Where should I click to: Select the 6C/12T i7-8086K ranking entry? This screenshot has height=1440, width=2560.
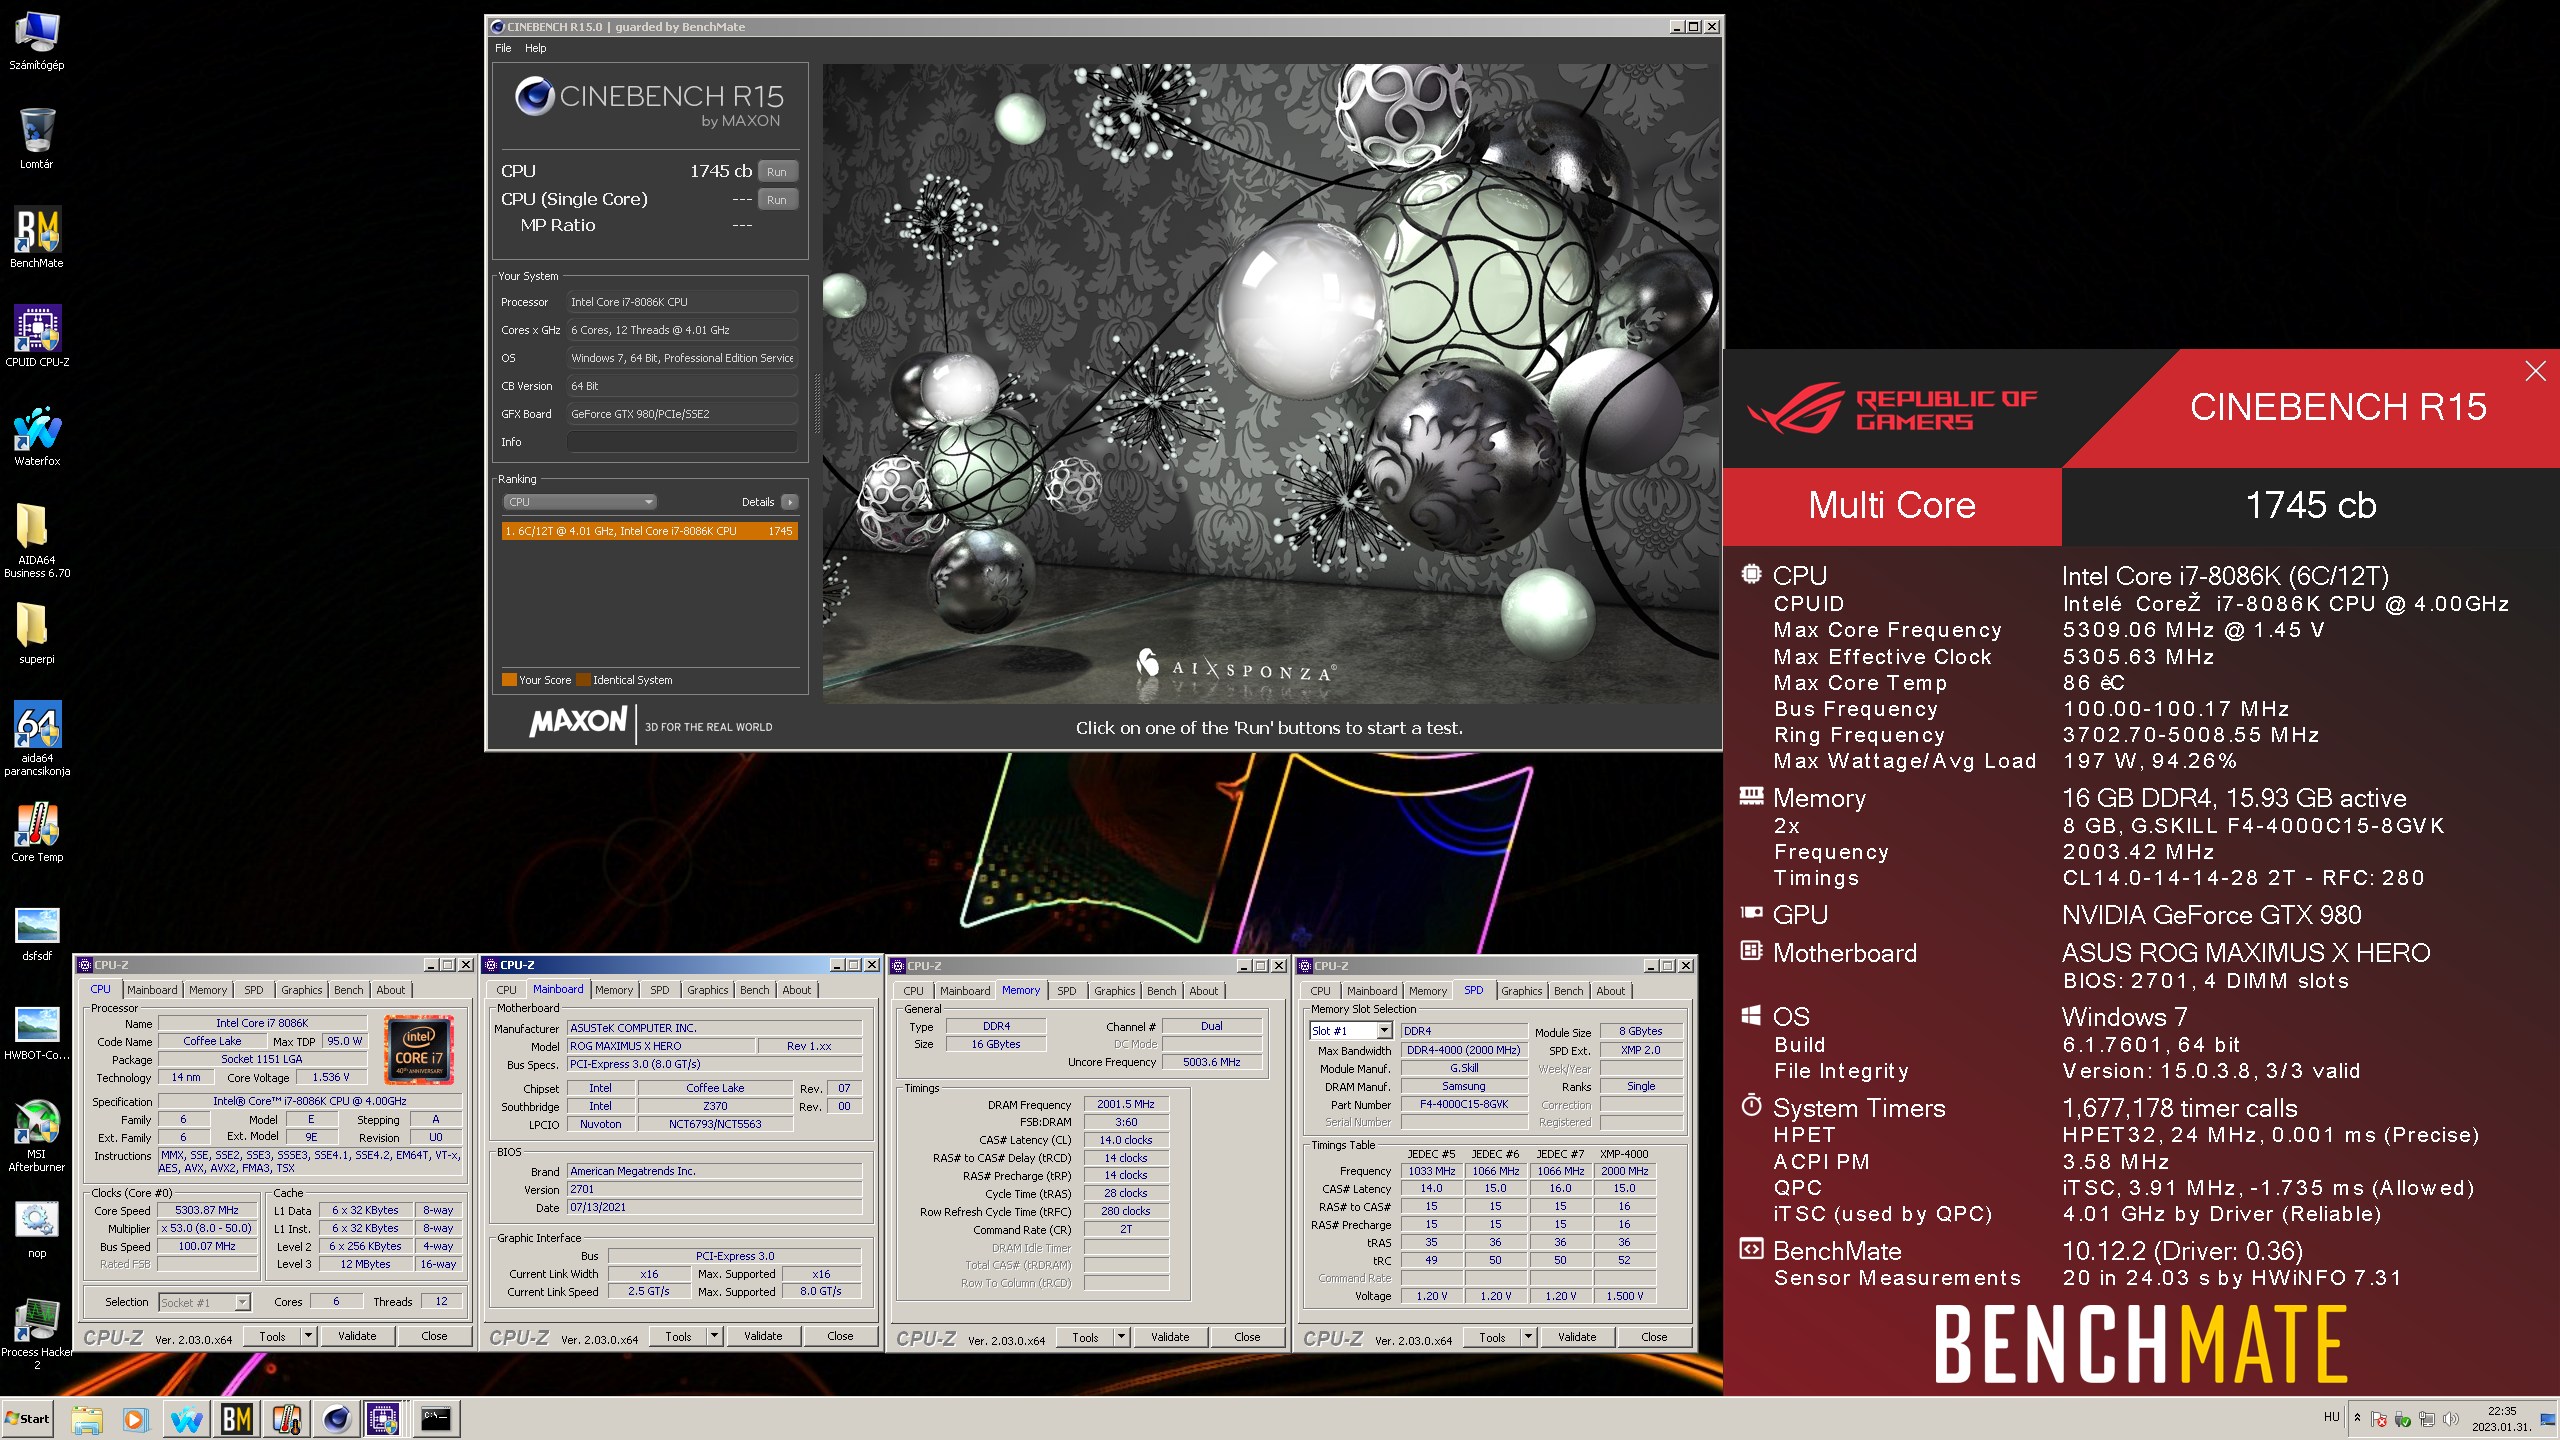click(649, 531)
